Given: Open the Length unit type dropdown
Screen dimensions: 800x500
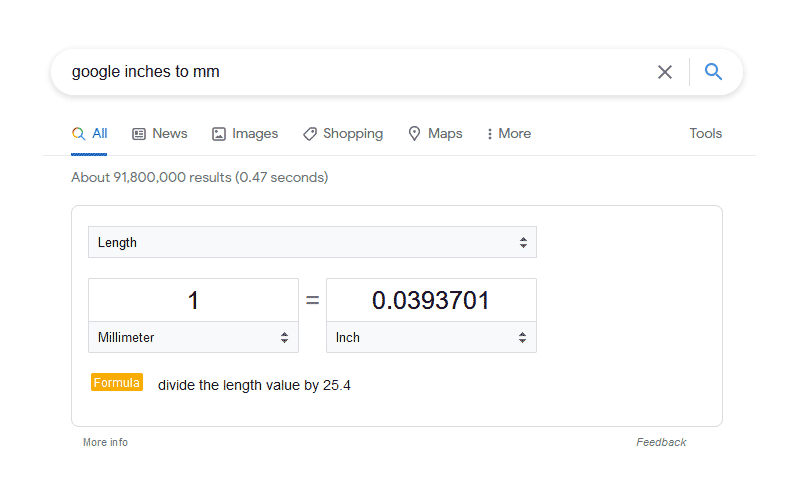Looking at the screenshot, I should coord(312,242).
